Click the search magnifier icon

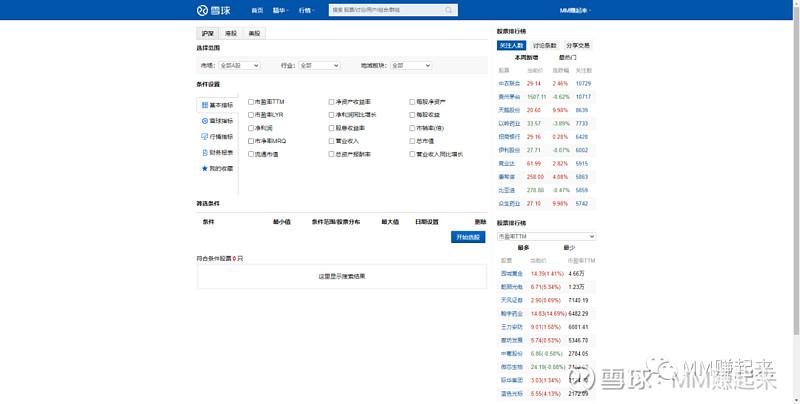[x=448, y=10]
